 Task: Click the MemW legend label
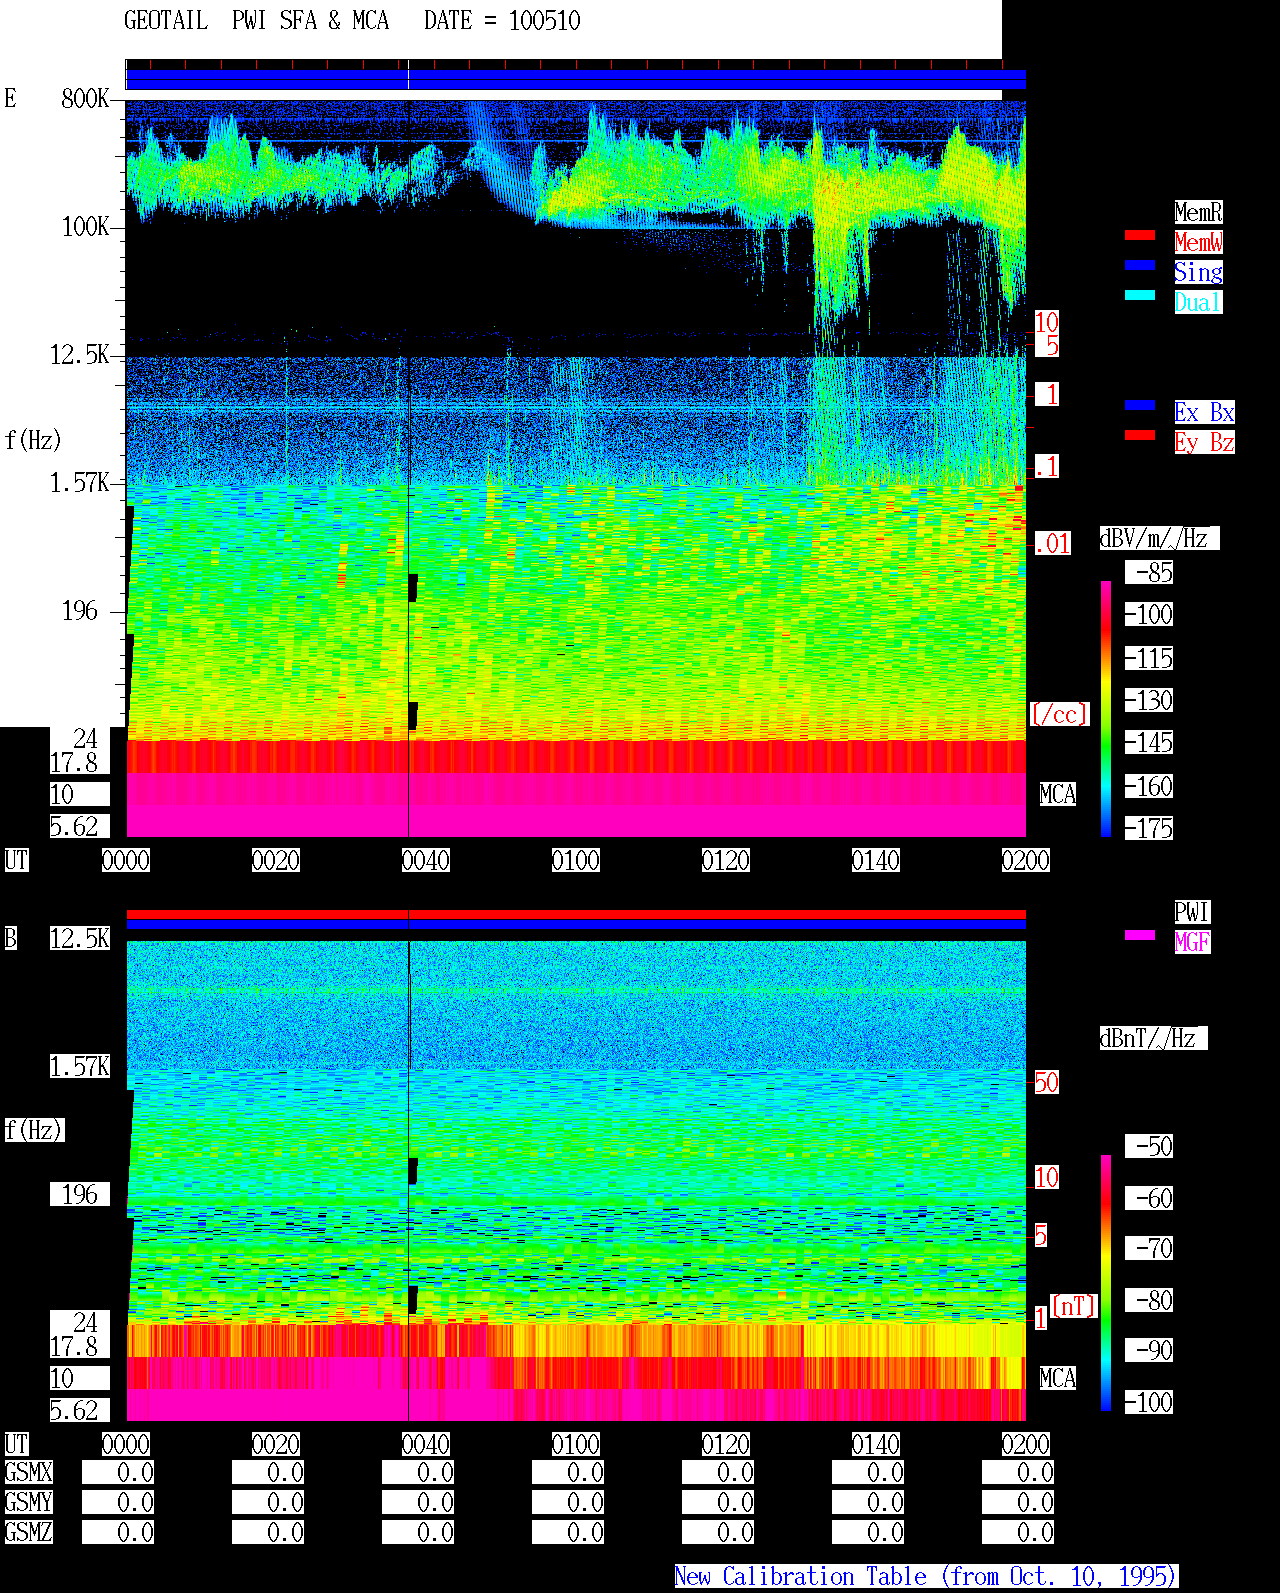tap(1198, 242)
